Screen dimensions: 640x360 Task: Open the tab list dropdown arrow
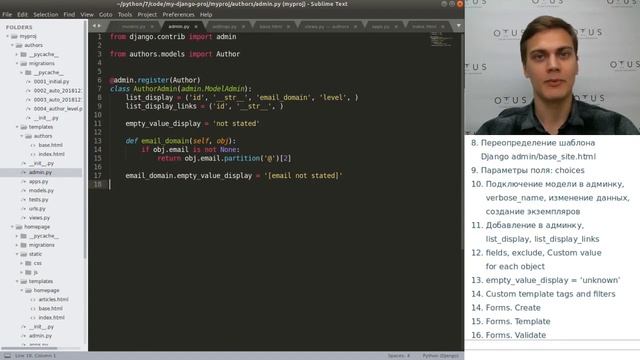[459, 26]
